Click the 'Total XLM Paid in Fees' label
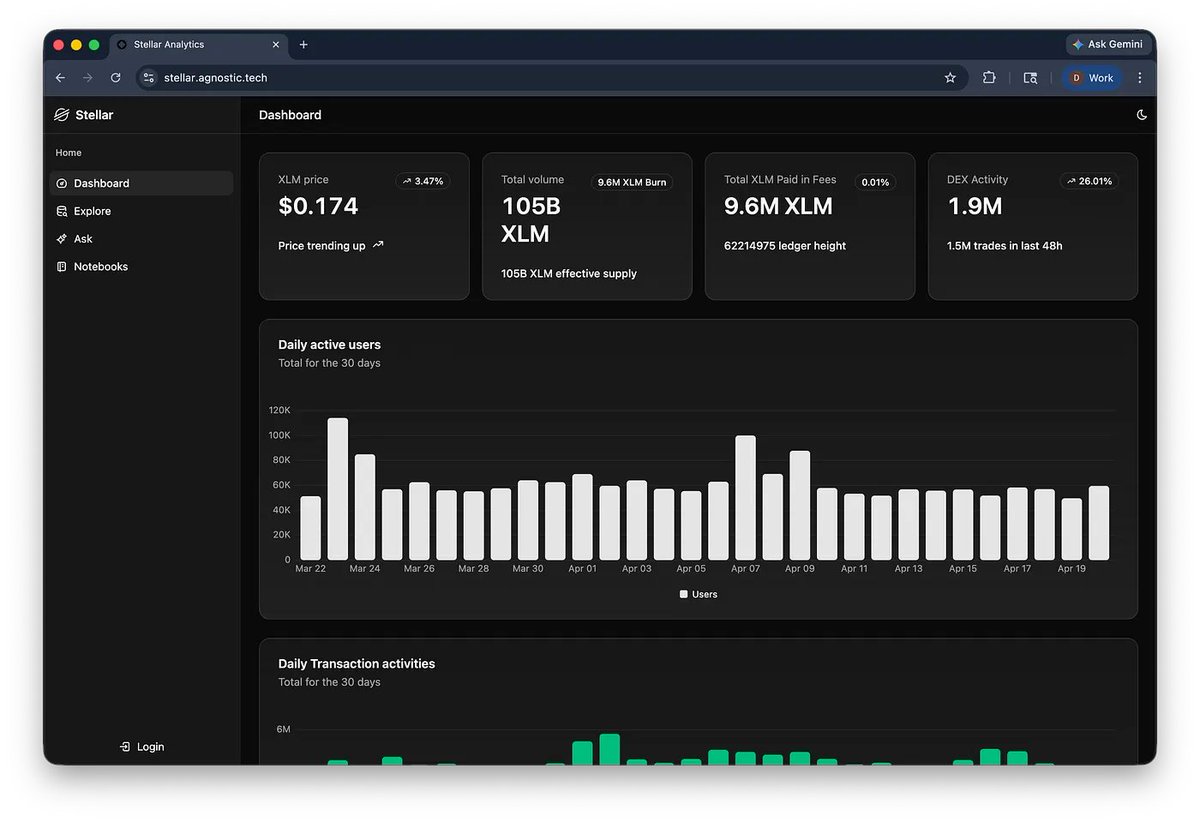The width and height of the screenshot is (1200, 822). (780, 180)
